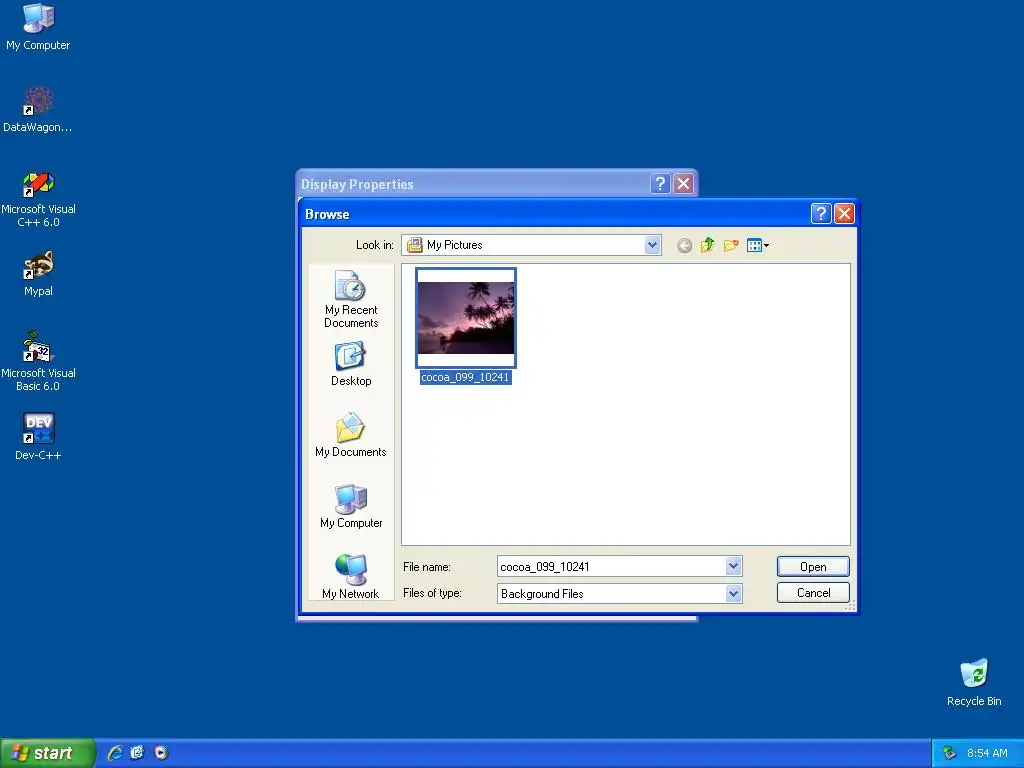Screen dimensions: 1024x768
Task: Open My Network in places bar
Action: click(351, 576)
